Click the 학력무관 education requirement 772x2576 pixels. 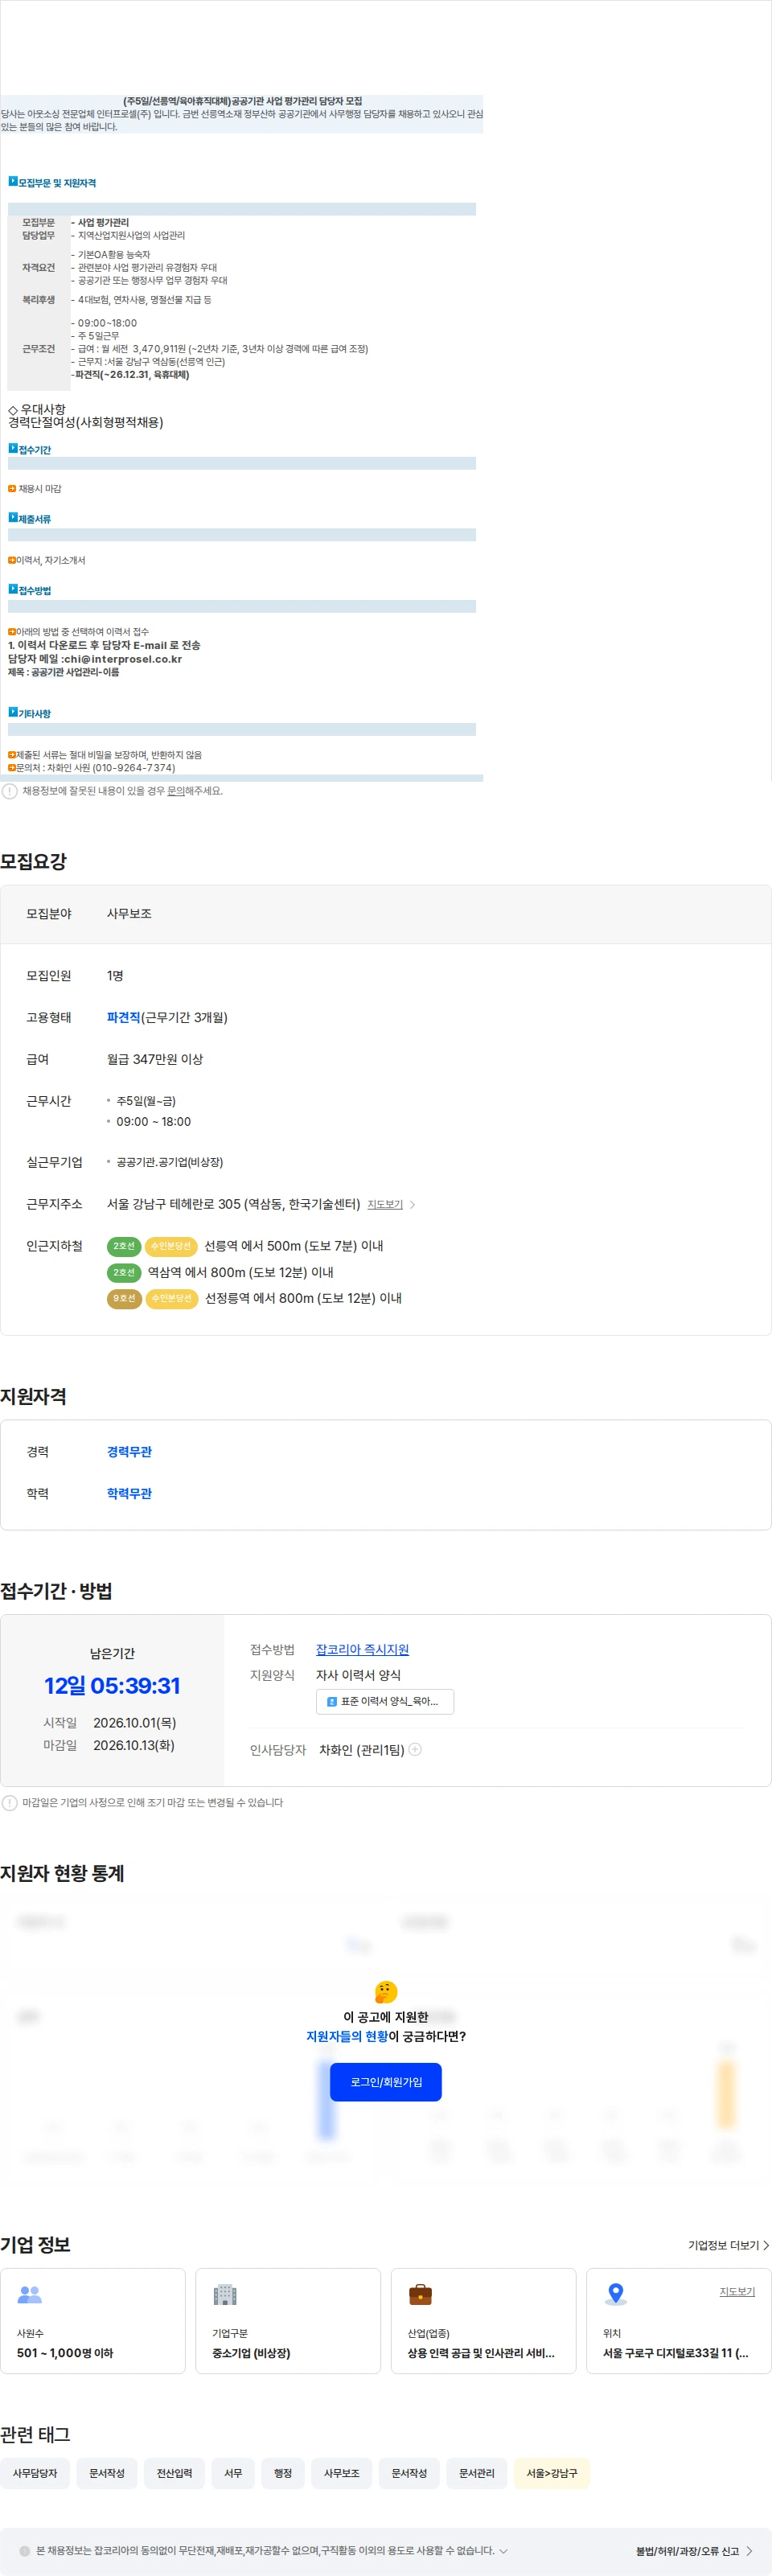(x=129, y=1493)
